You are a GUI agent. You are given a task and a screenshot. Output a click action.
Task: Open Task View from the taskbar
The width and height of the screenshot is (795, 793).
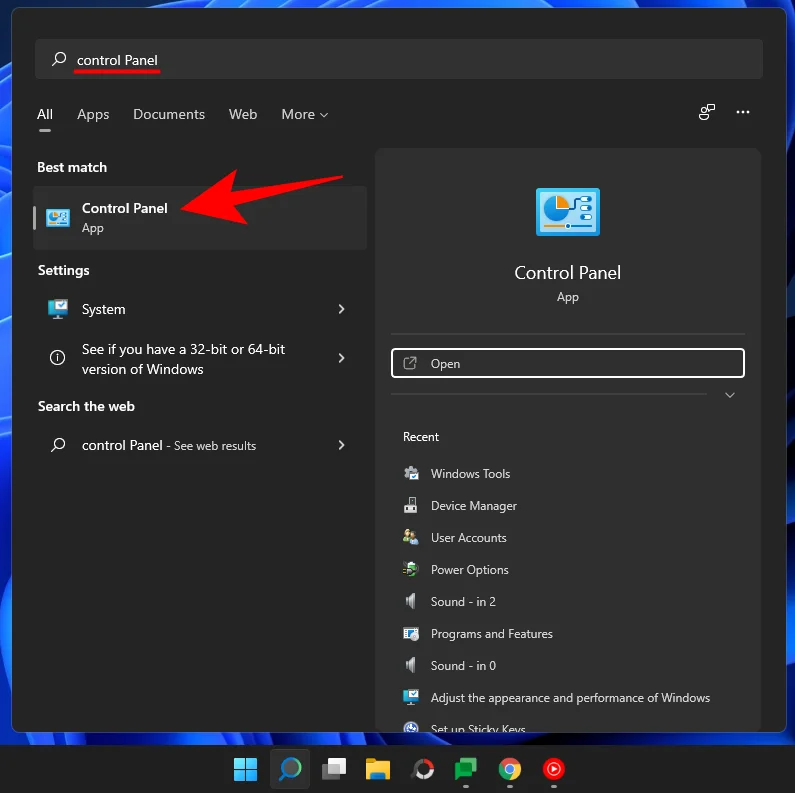(x=333, y=769)
